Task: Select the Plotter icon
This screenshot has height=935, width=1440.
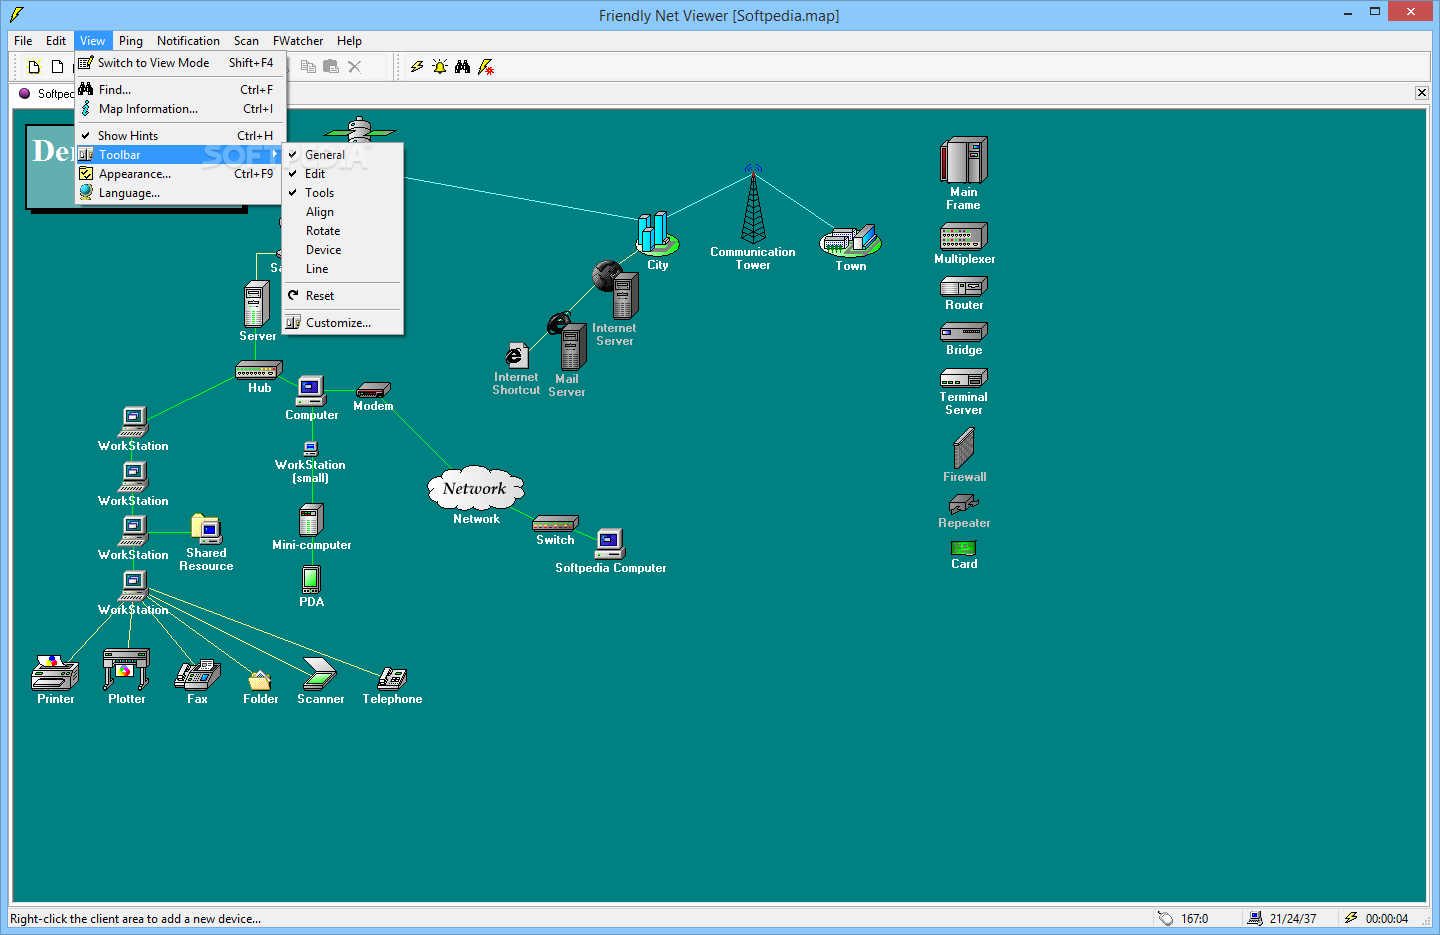Action: tap(126, 669)
